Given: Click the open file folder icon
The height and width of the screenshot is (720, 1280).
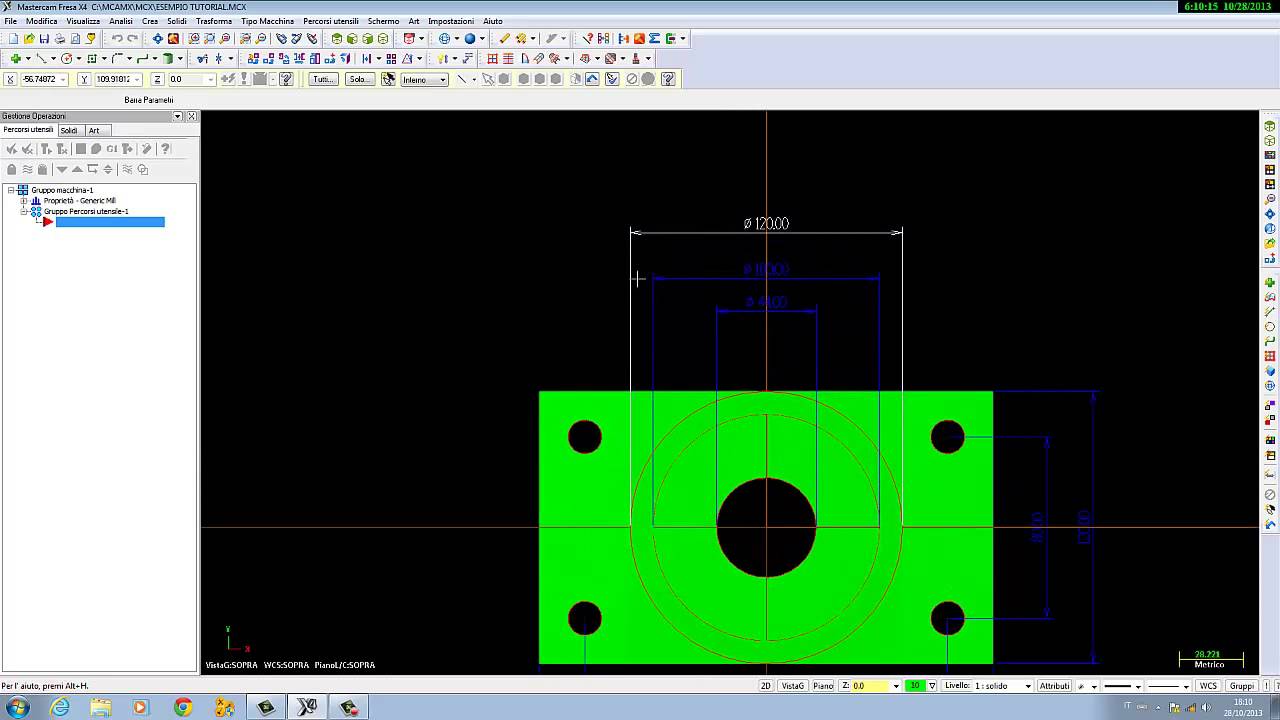Looking at the screenshot, I should [x=29, y=39].
